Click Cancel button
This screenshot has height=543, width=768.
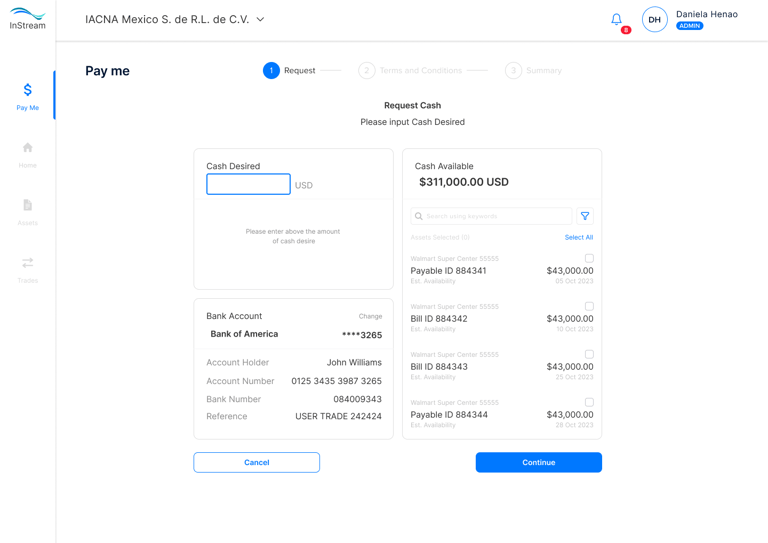(x=257, y=462)
